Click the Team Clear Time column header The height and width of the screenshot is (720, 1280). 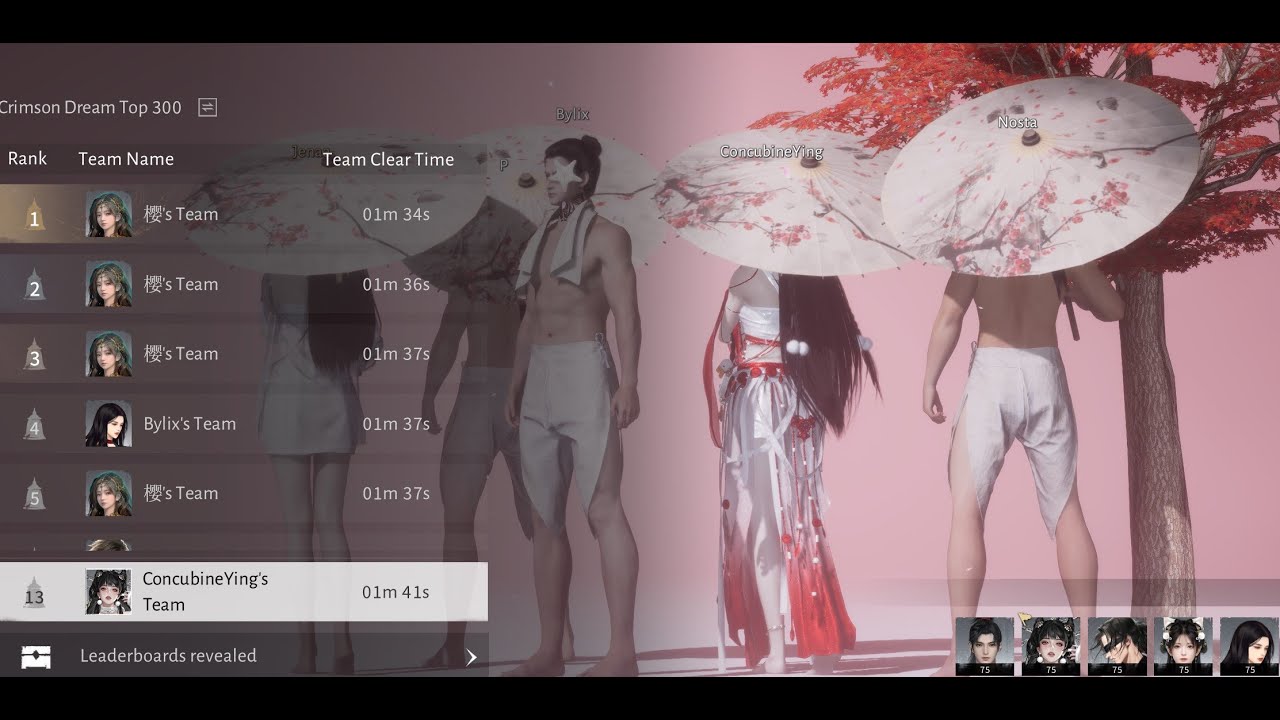tap(388, 159)
